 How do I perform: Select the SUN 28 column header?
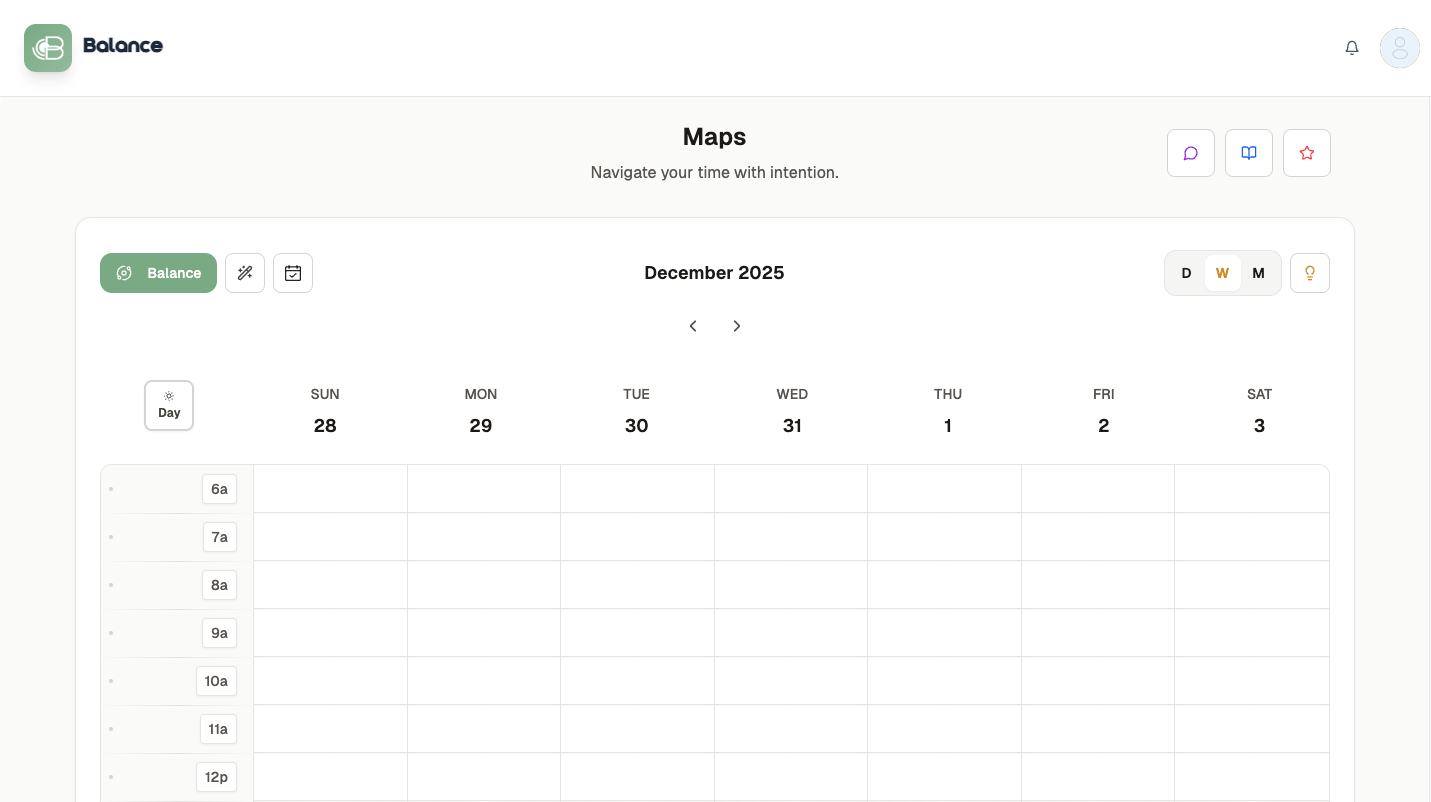click(324, 410)
